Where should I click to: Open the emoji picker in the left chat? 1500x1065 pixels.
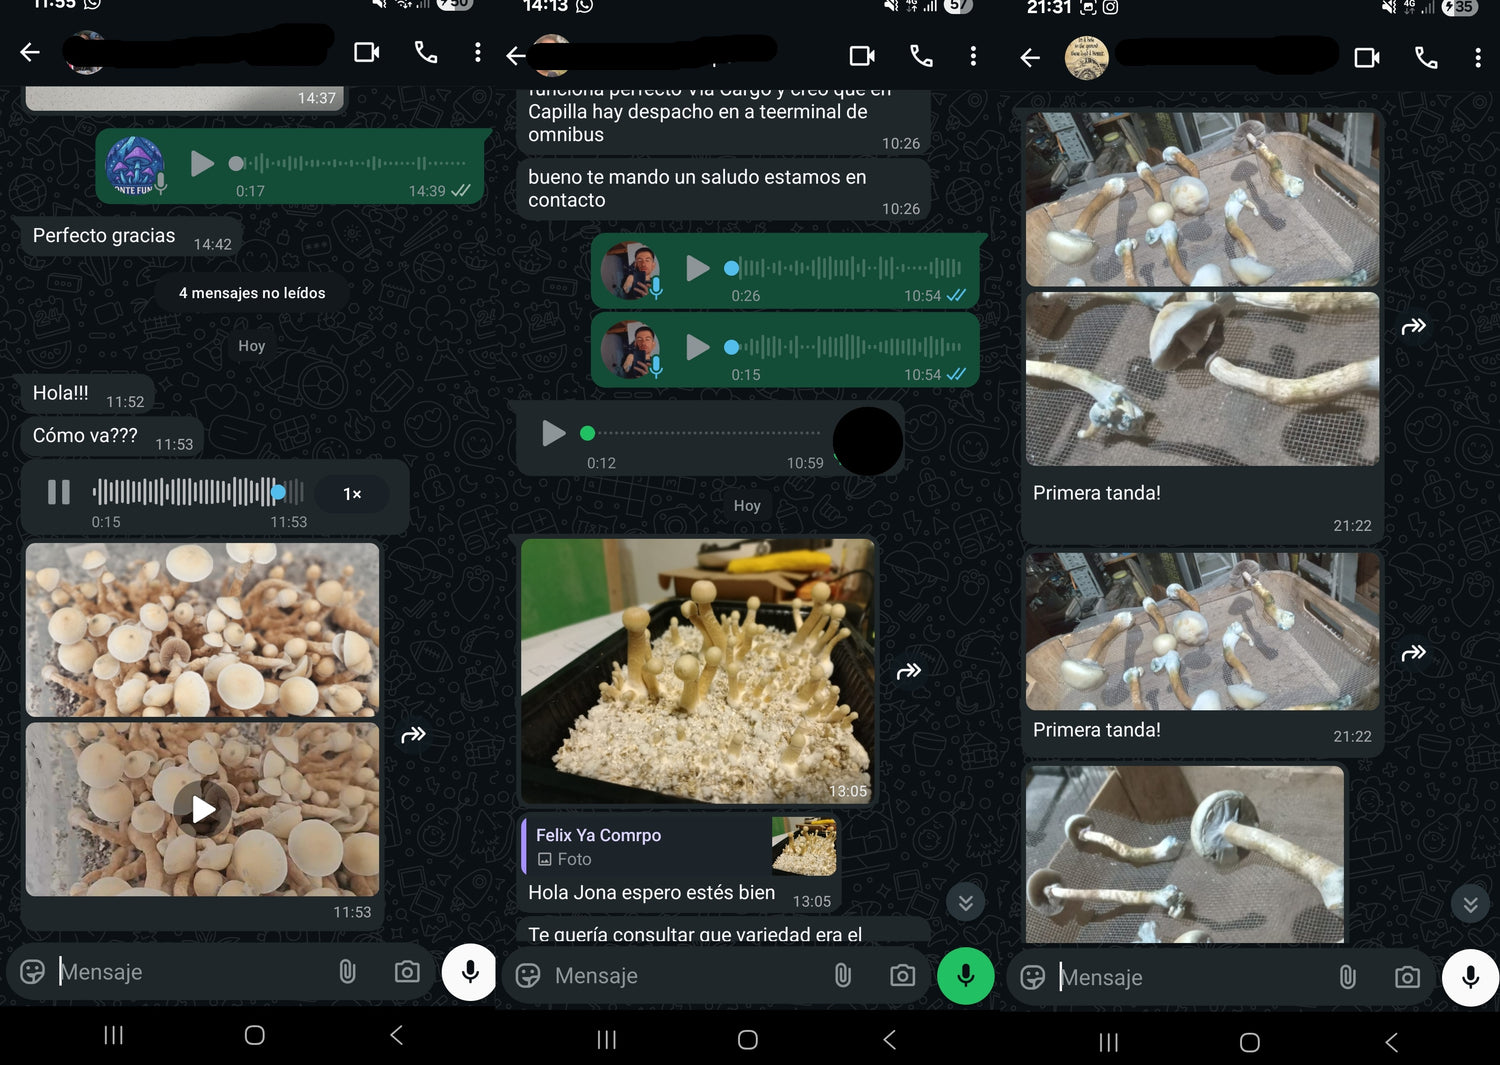(33, 972)
